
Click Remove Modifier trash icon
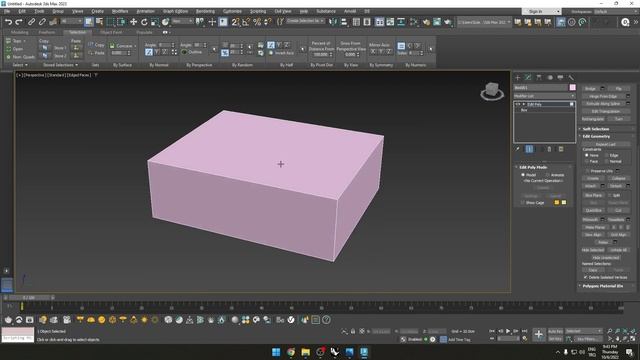point(549,149)
